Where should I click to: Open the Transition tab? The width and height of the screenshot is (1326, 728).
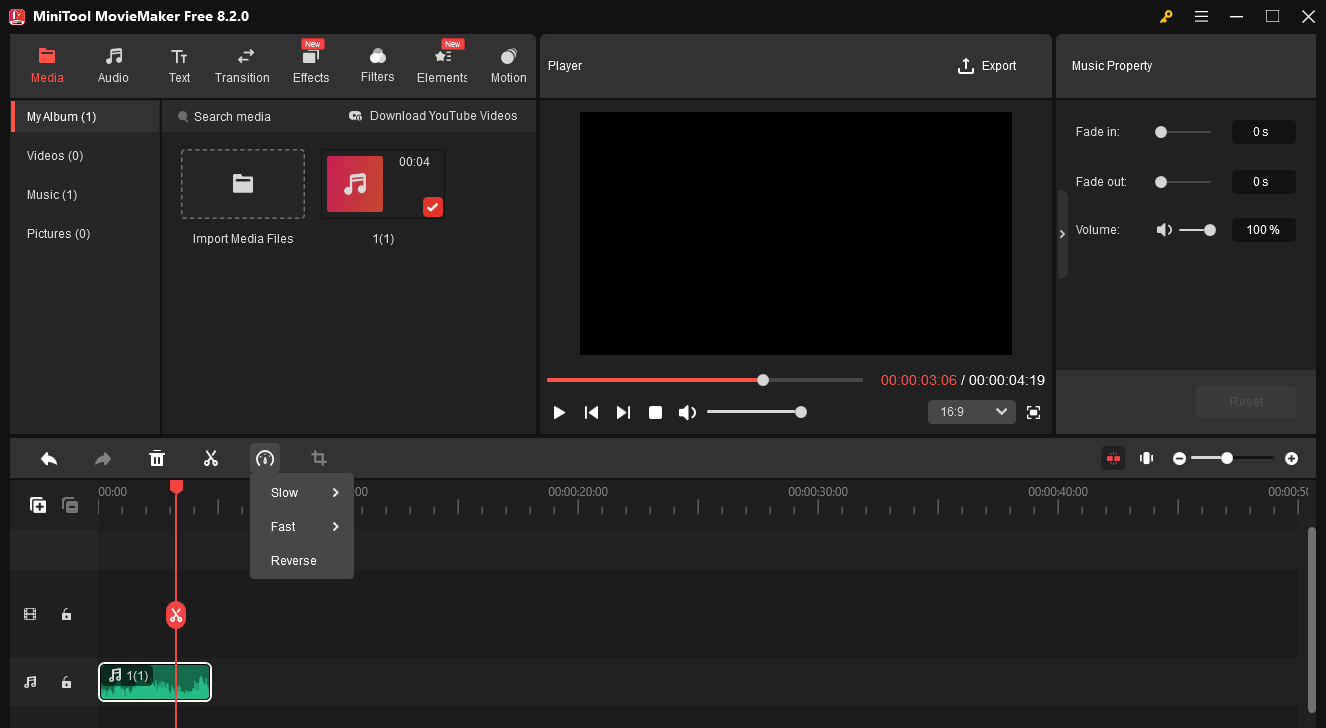242,65
